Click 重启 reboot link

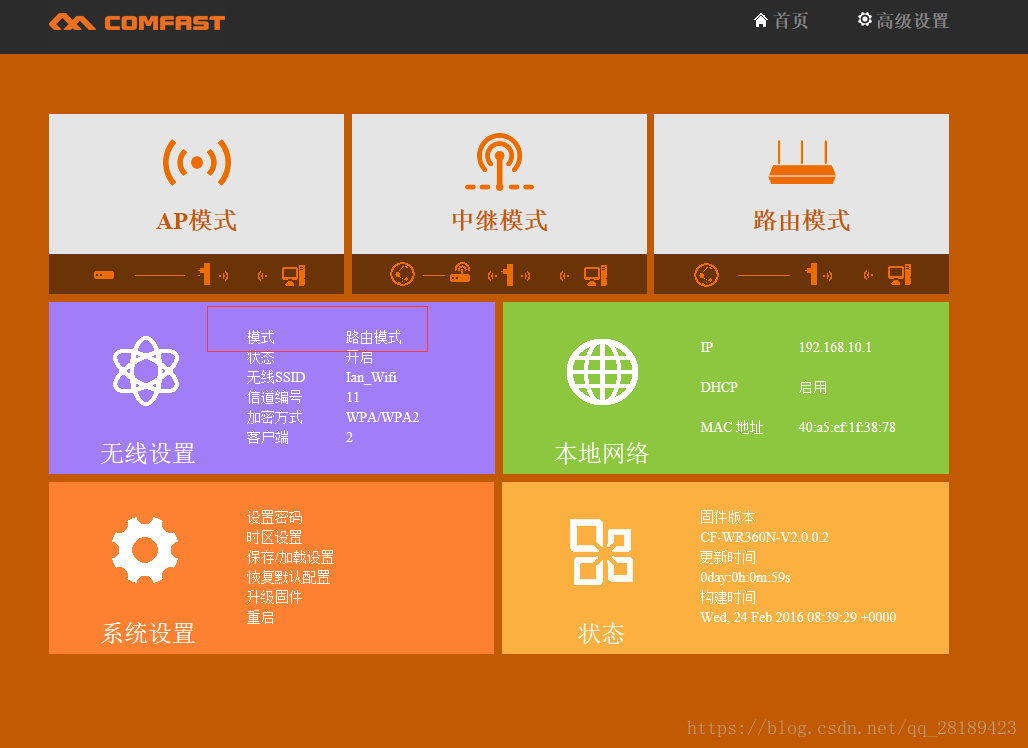point(260,617)
